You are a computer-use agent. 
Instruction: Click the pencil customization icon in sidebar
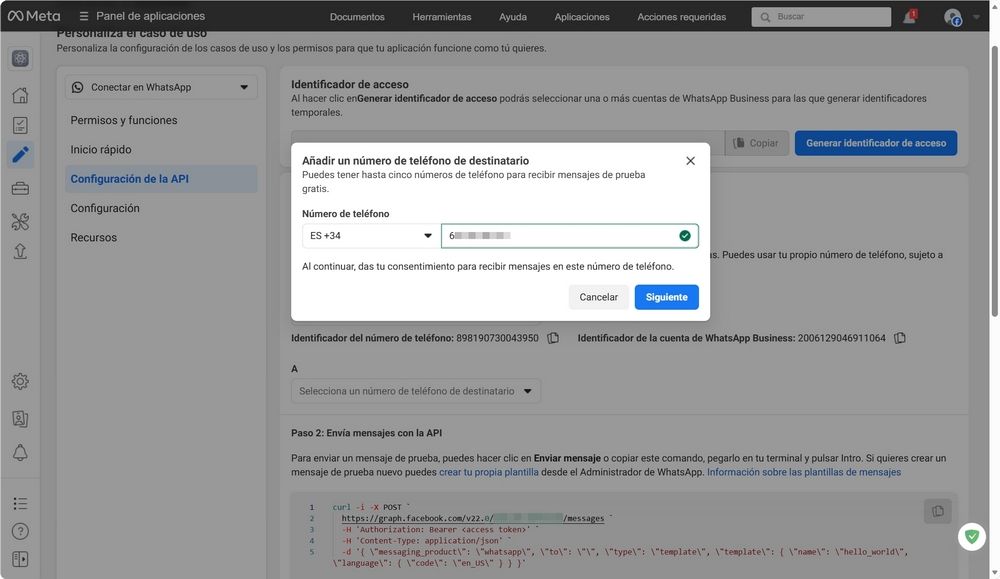tap(19, 154)
